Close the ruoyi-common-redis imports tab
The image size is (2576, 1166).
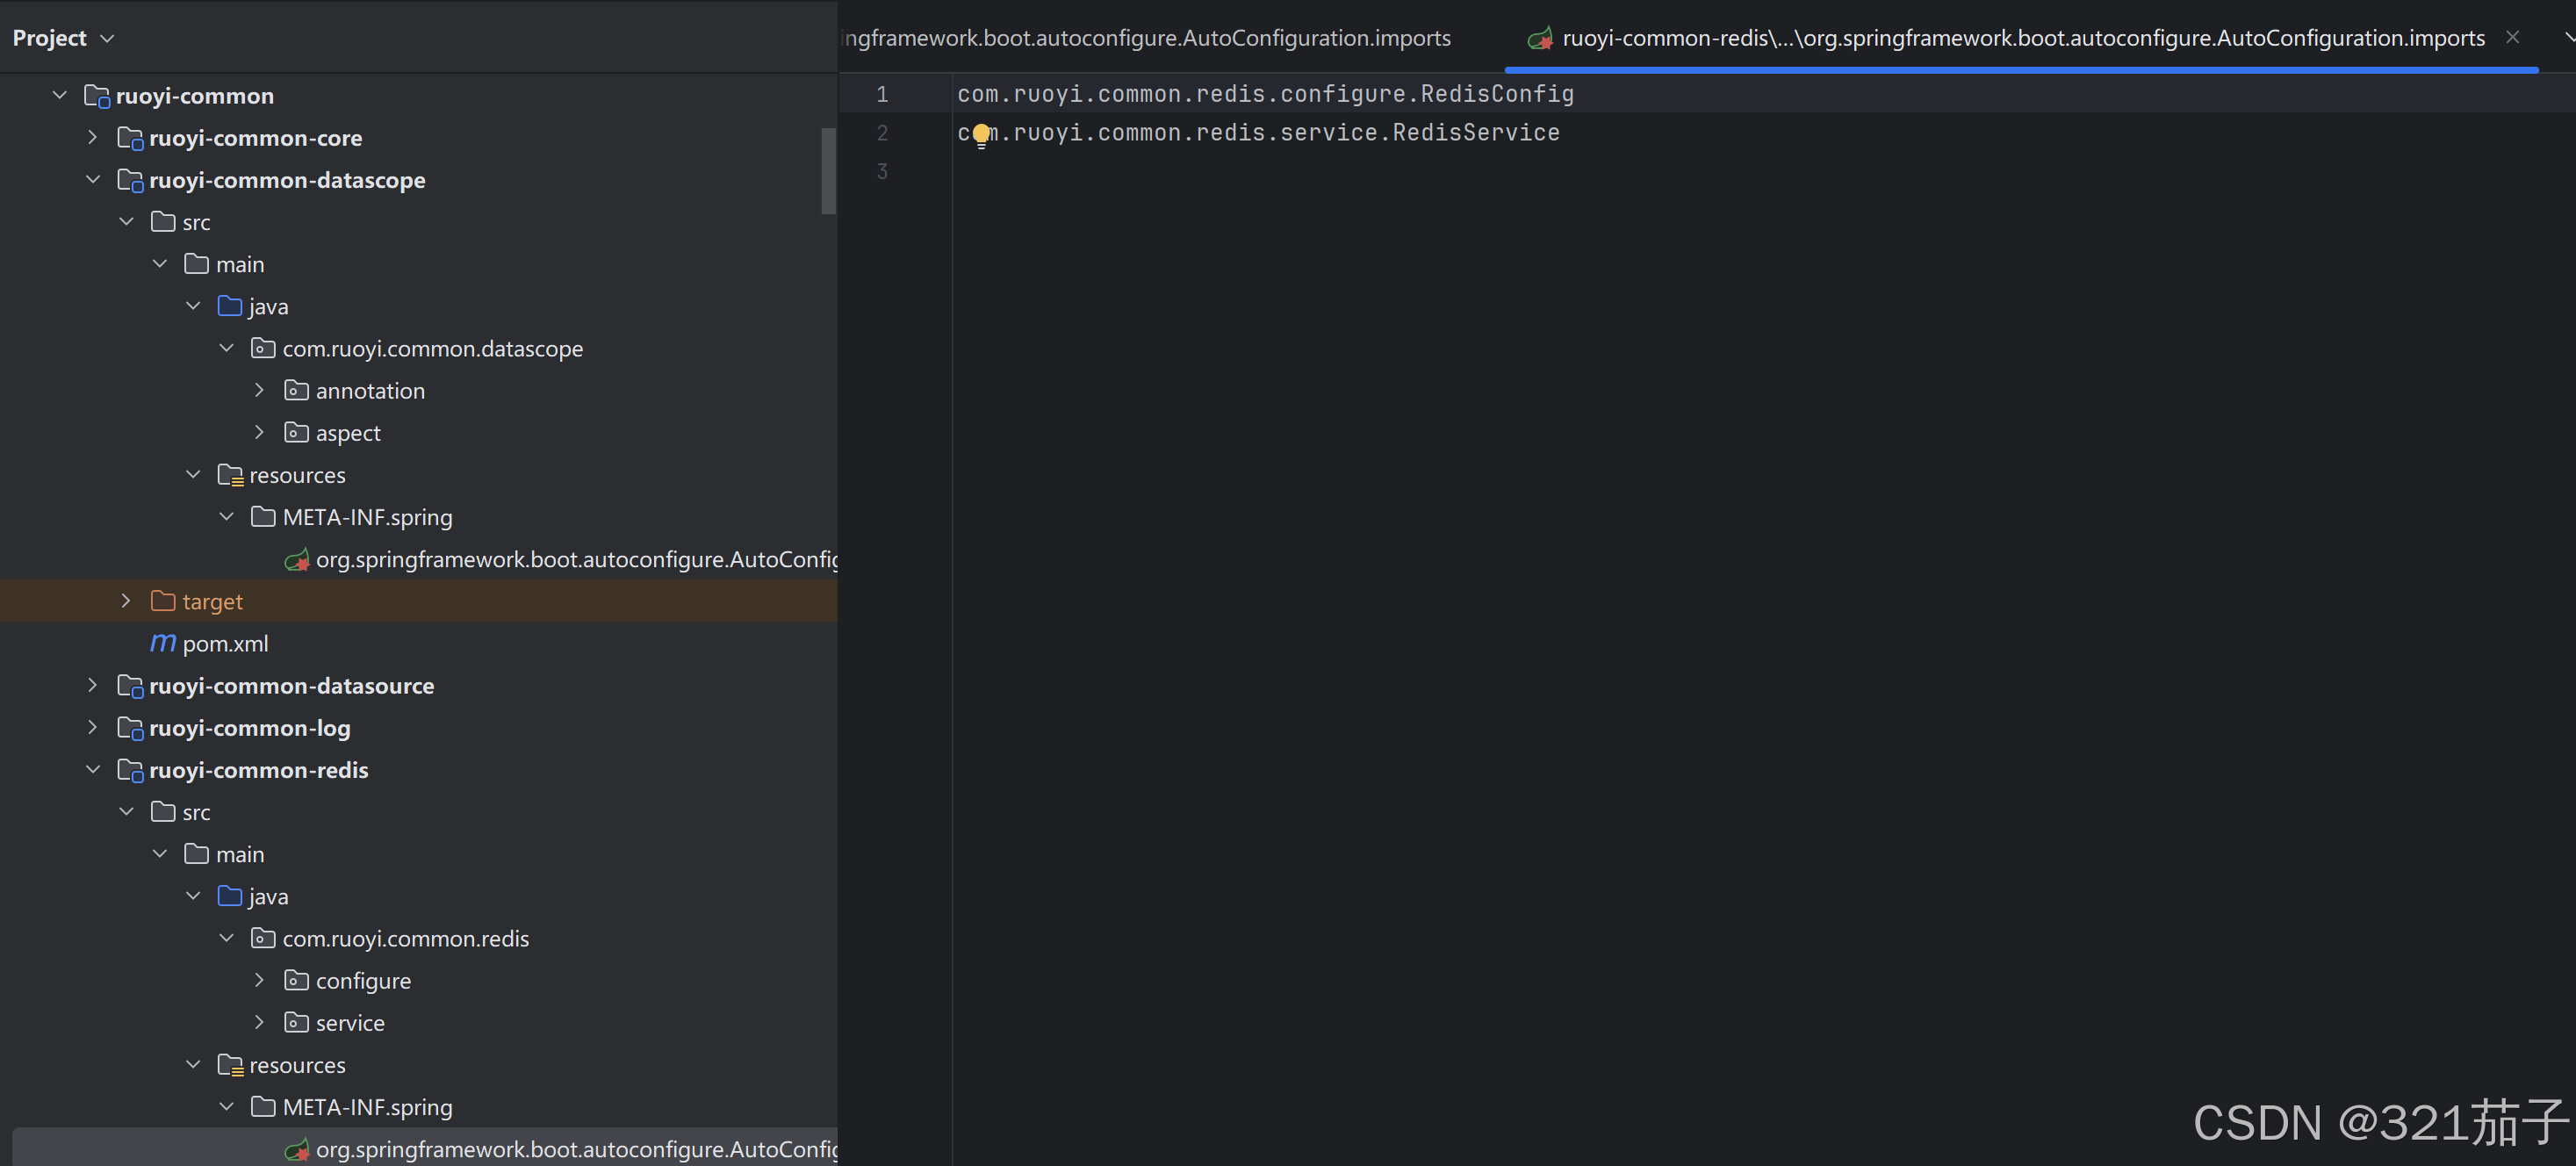(2512, 37)
